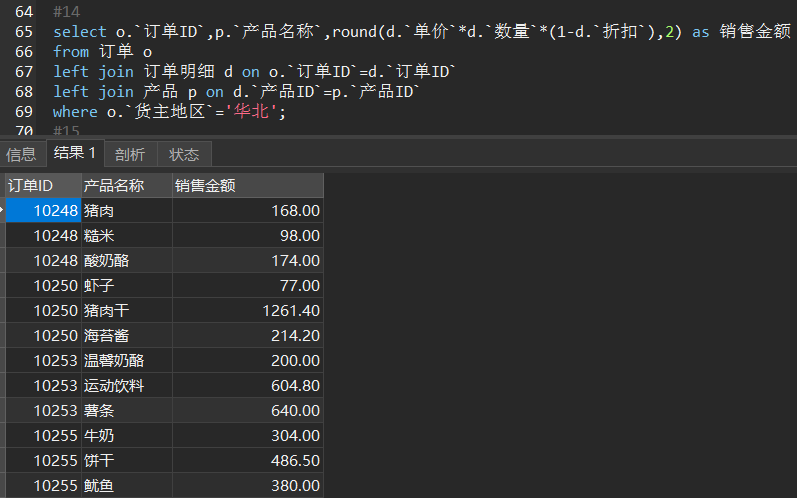Select the 猪肉 product cell

99,211
